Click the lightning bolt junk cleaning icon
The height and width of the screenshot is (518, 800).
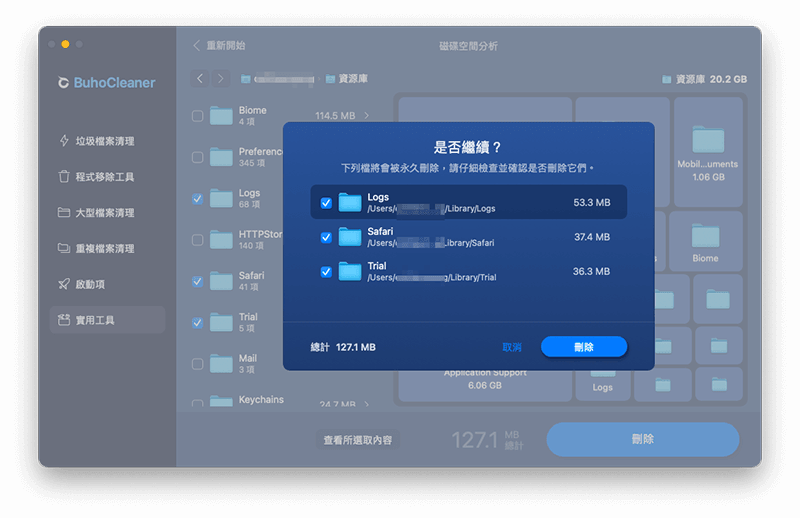coord(64,141)
